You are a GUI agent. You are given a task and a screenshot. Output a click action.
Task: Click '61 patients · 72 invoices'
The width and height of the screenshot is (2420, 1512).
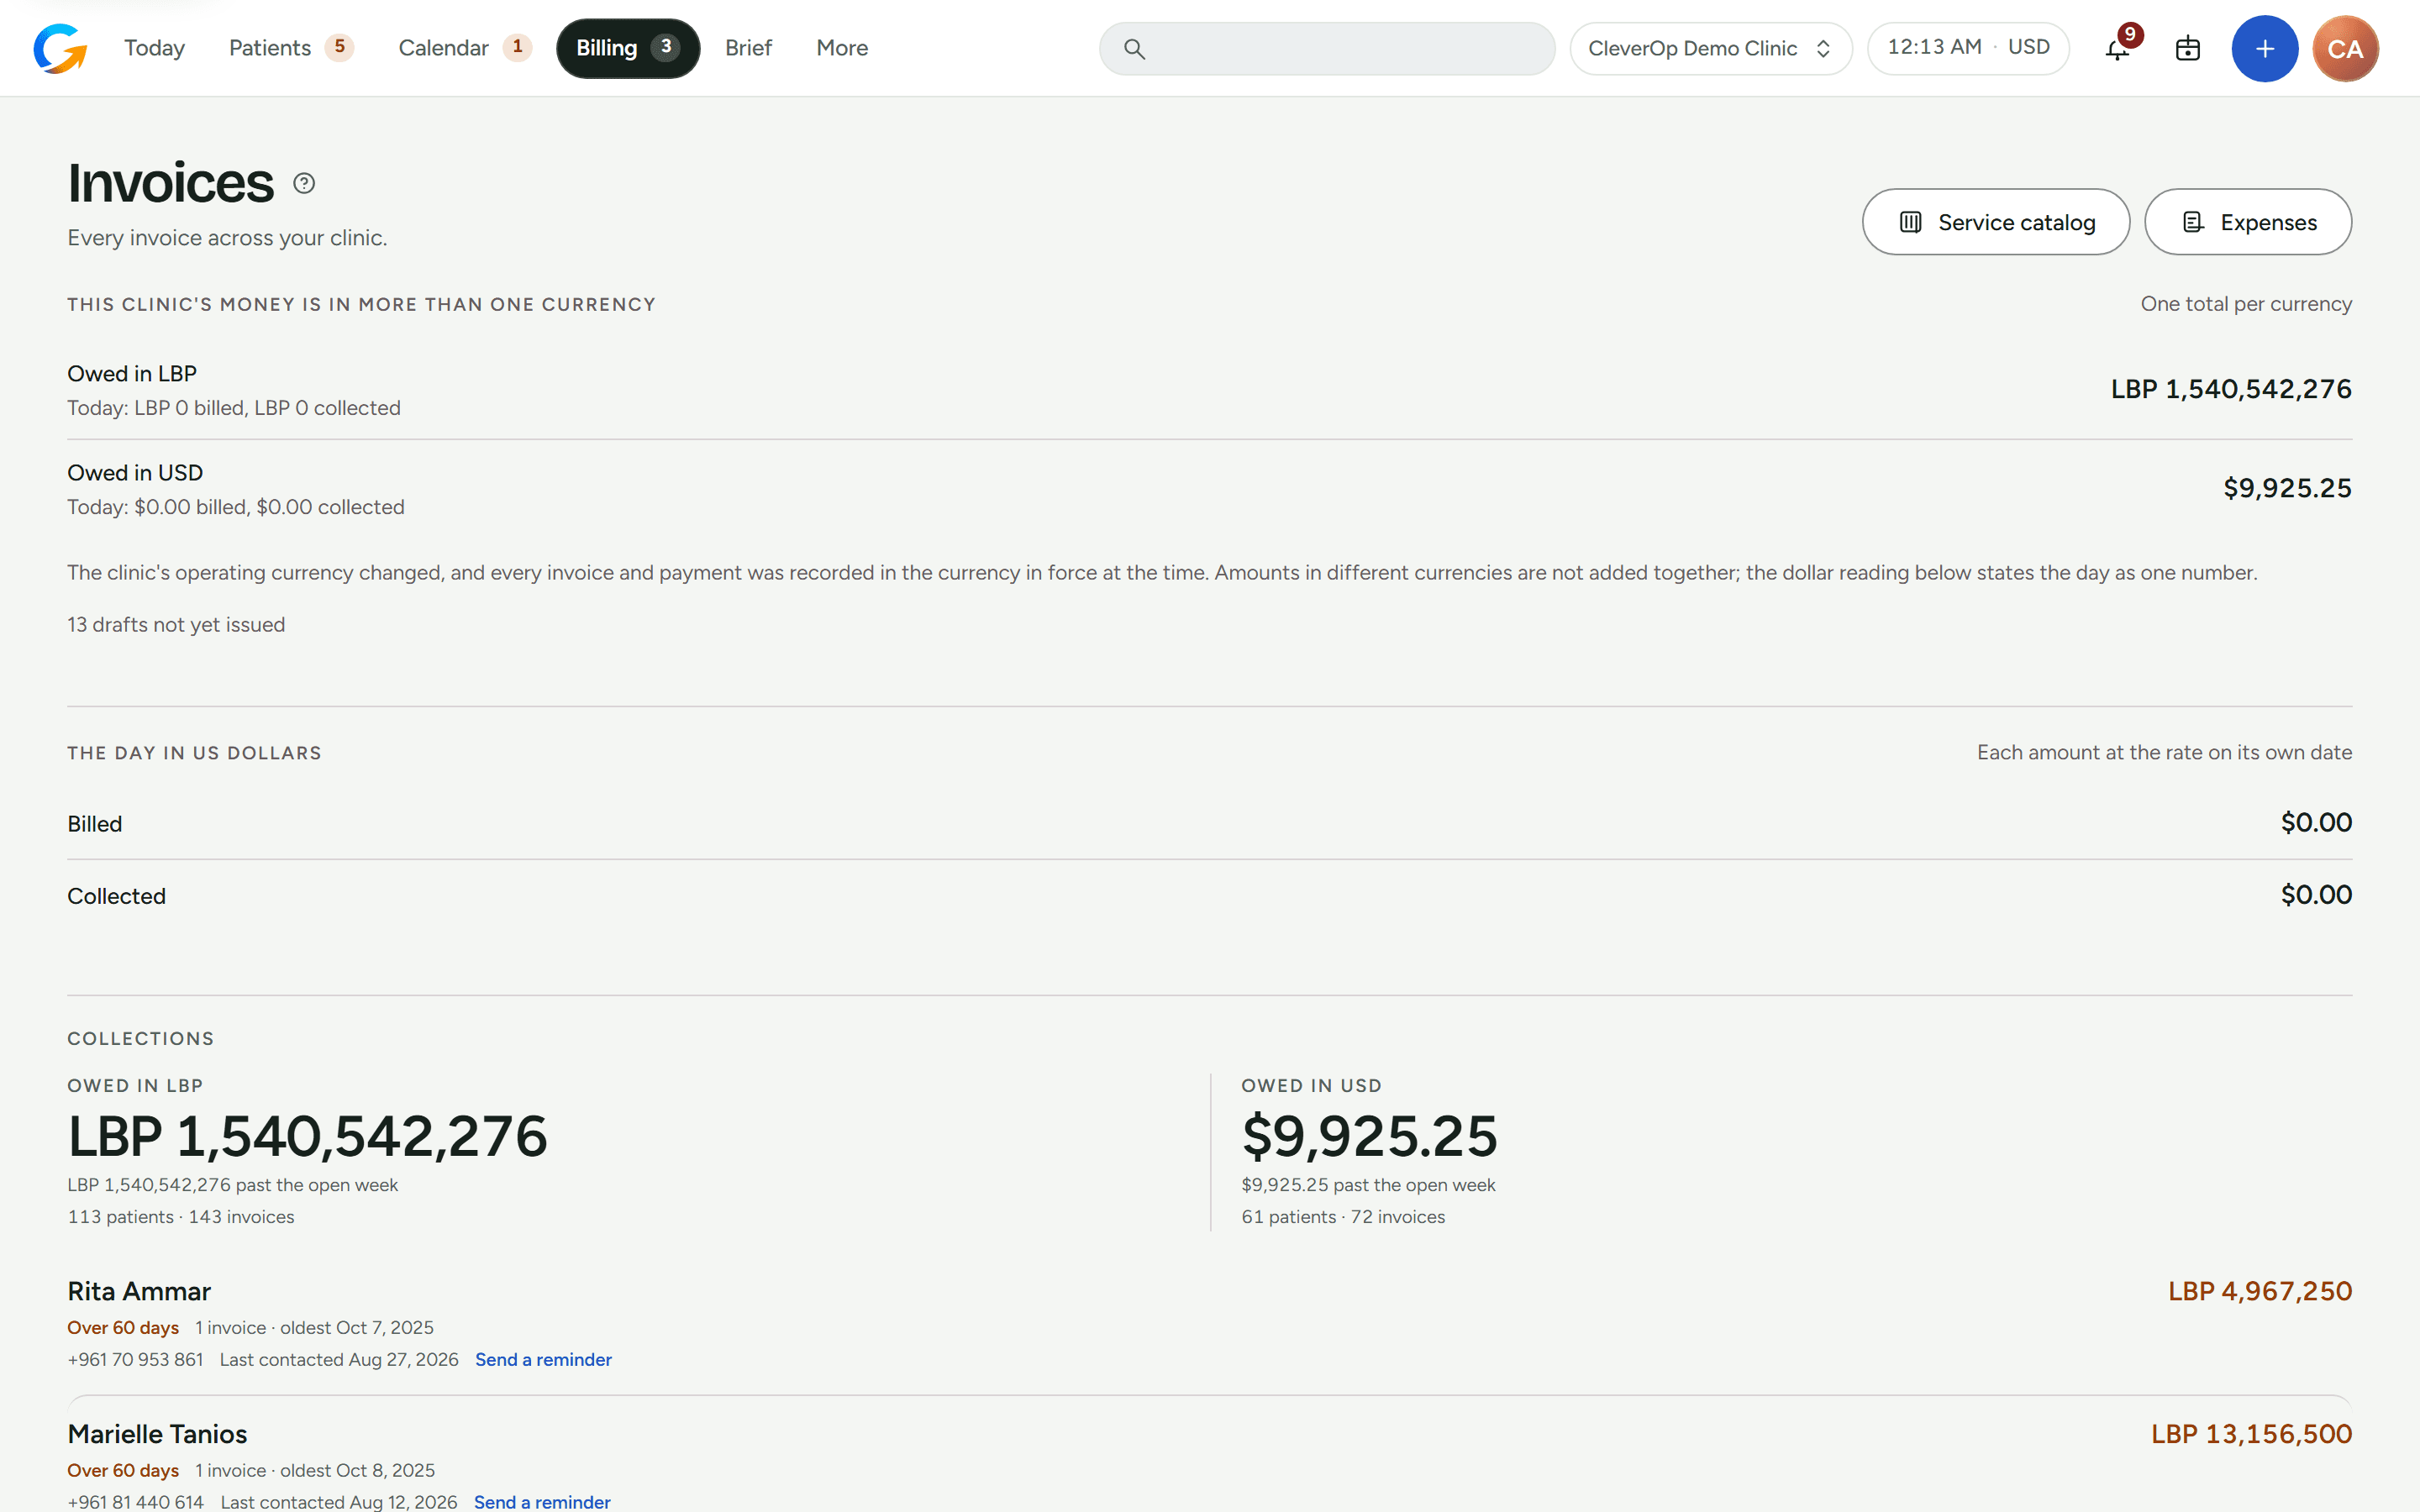click(x=1343, y=1217)
